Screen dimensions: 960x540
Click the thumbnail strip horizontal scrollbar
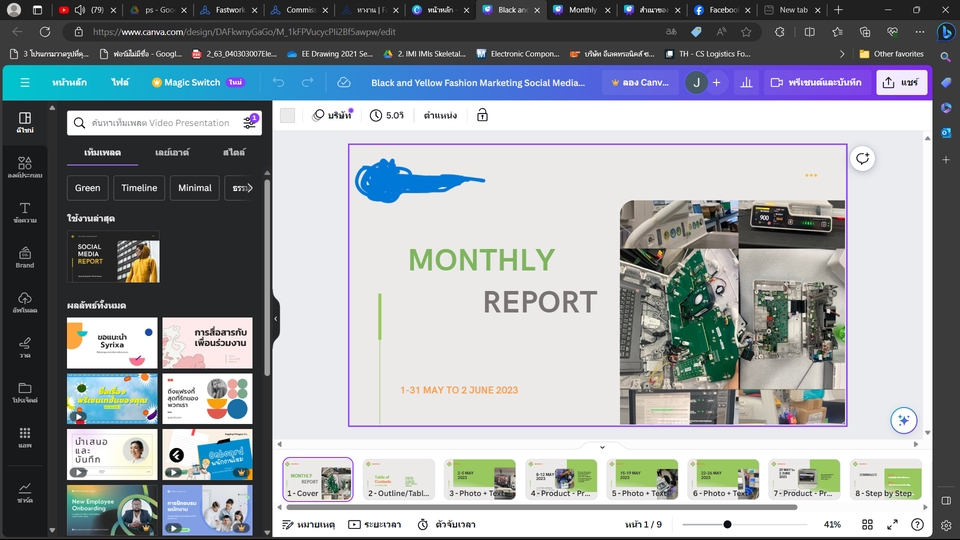(542, 507)
